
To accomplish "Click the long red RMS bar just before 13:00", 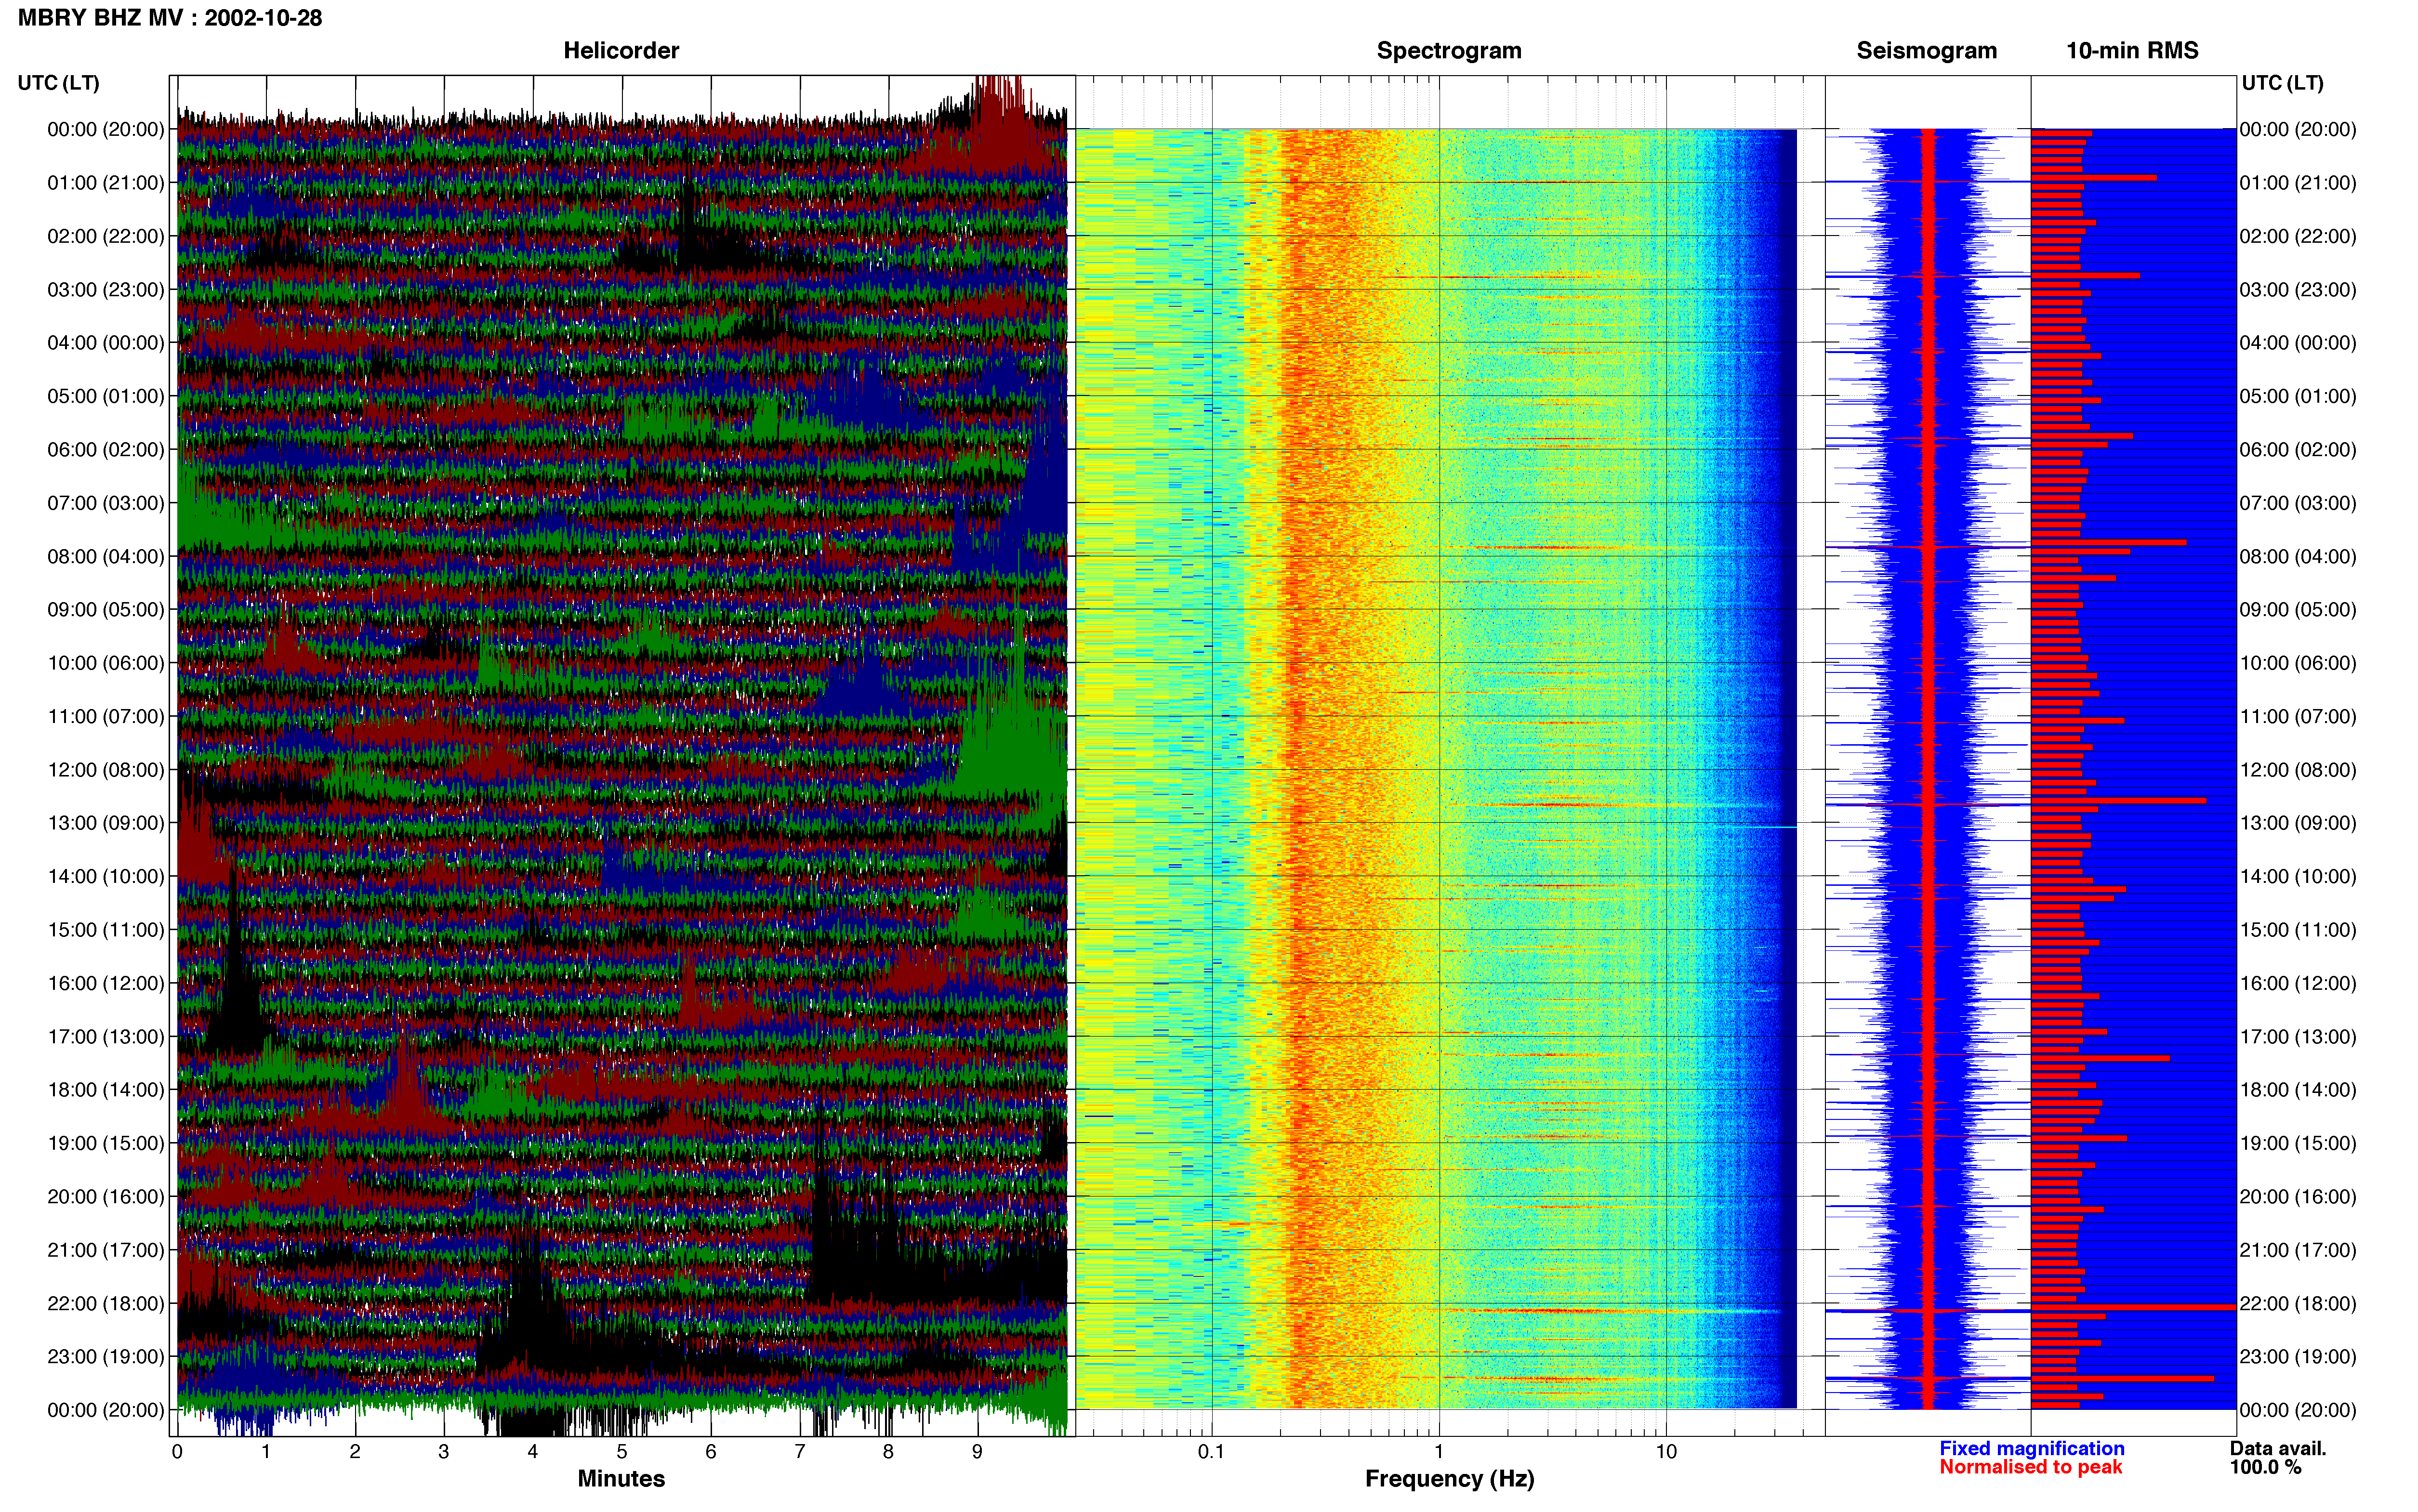I will pos(2118,800).
